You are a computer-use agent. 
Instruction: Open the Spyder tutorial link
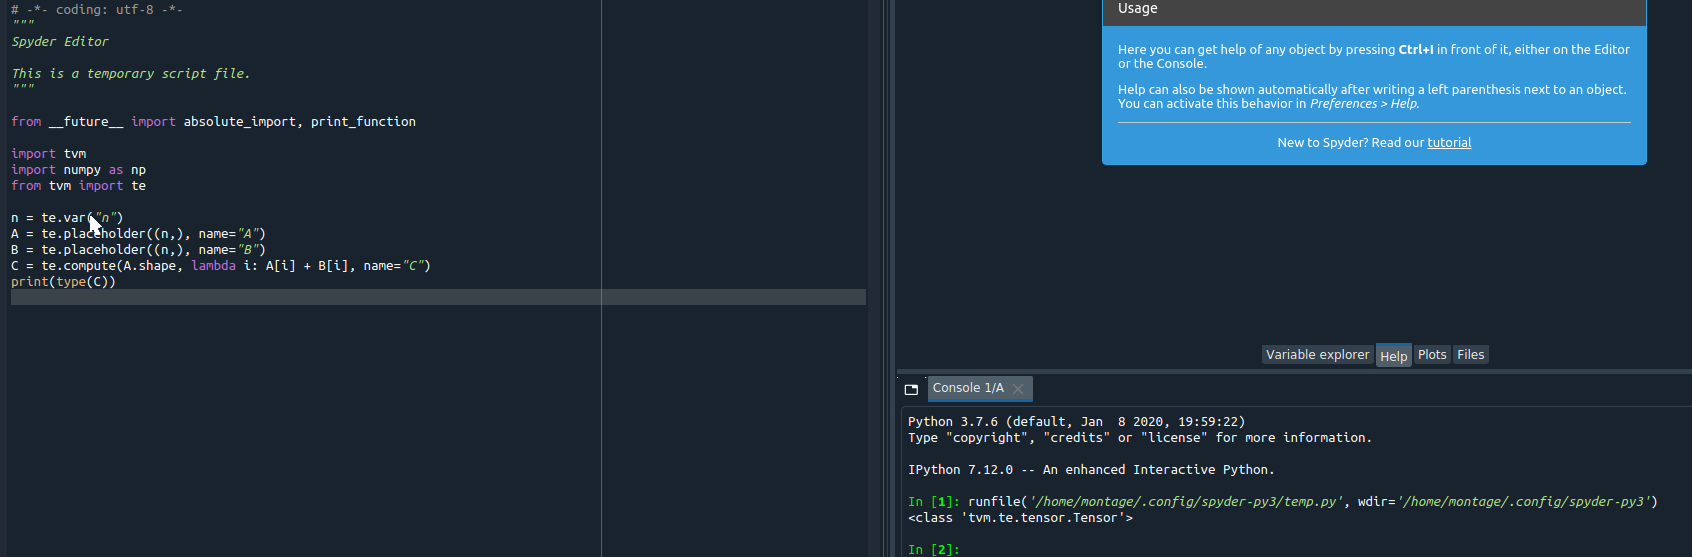click(1449, 143)
